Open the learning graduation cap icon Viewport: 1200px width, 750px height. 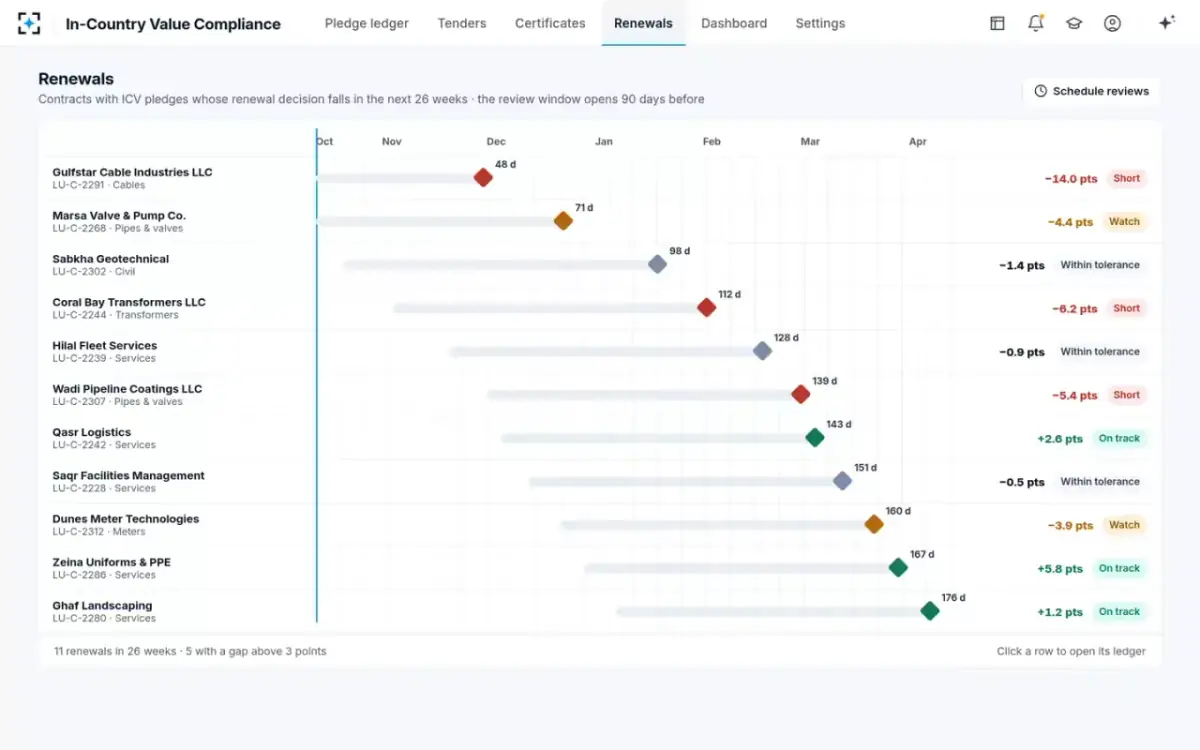(1074, 23)
